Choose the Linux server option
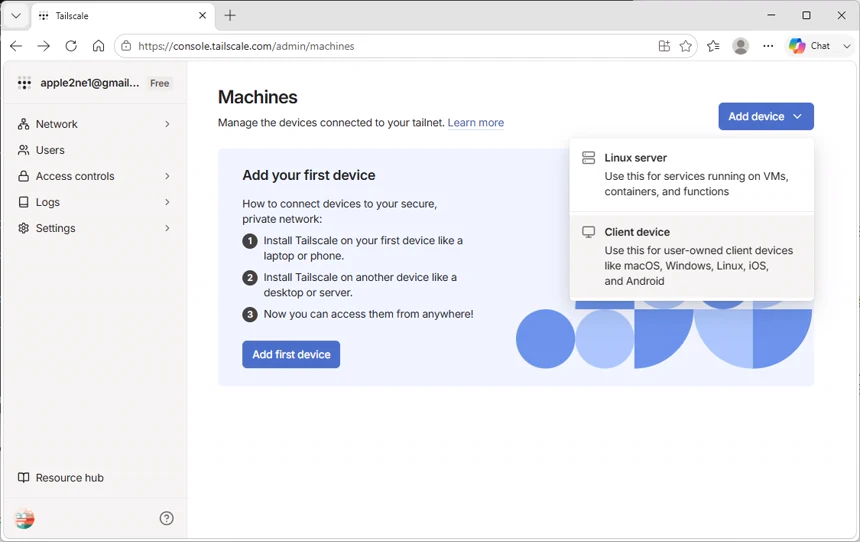This screenshot has width=860, height=542. click(x=692, y=174)
